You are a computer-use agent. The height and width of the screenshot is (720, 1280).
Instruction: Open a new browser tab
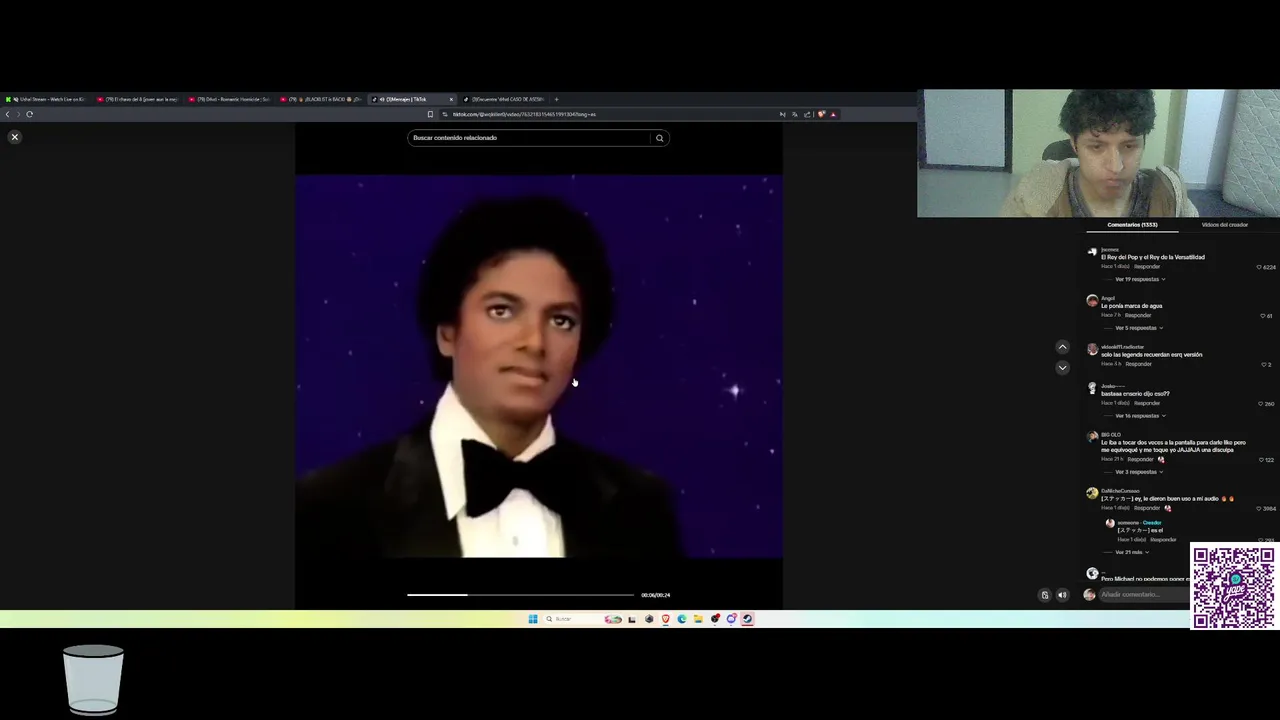(556, 99)
